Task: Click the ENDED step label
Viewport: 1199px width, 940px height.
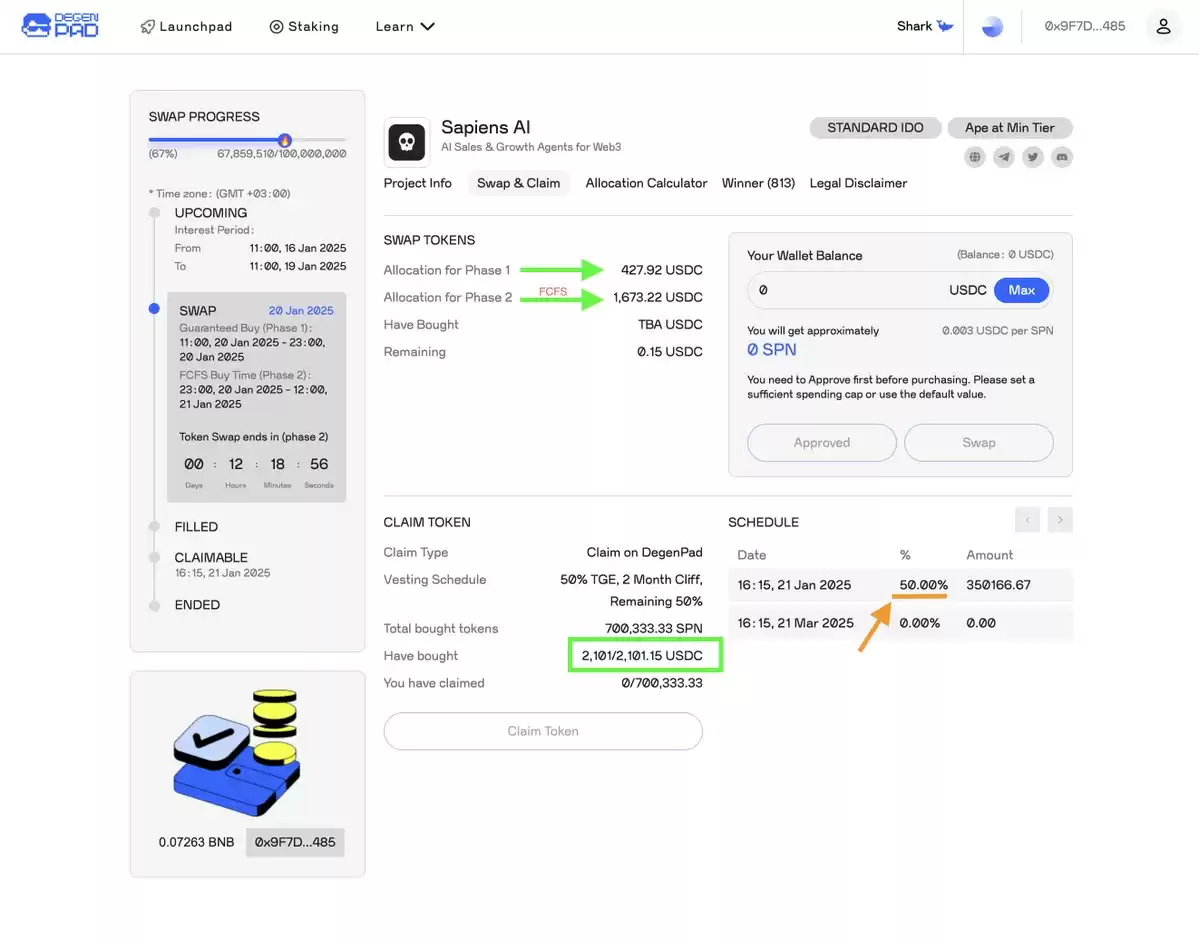Action: 197,605
